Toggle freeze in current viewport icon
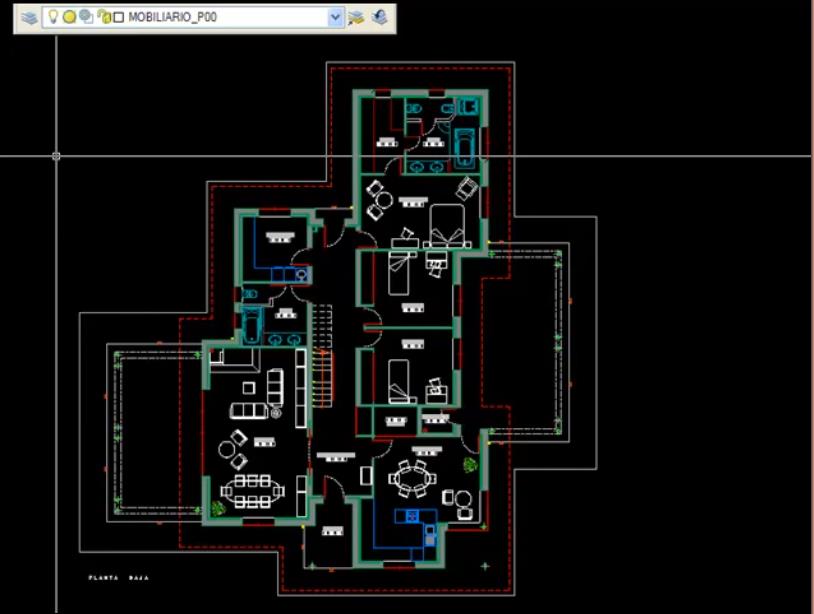Image resolution: width=814 pixels, height=614 pixels. coord(86,17)
